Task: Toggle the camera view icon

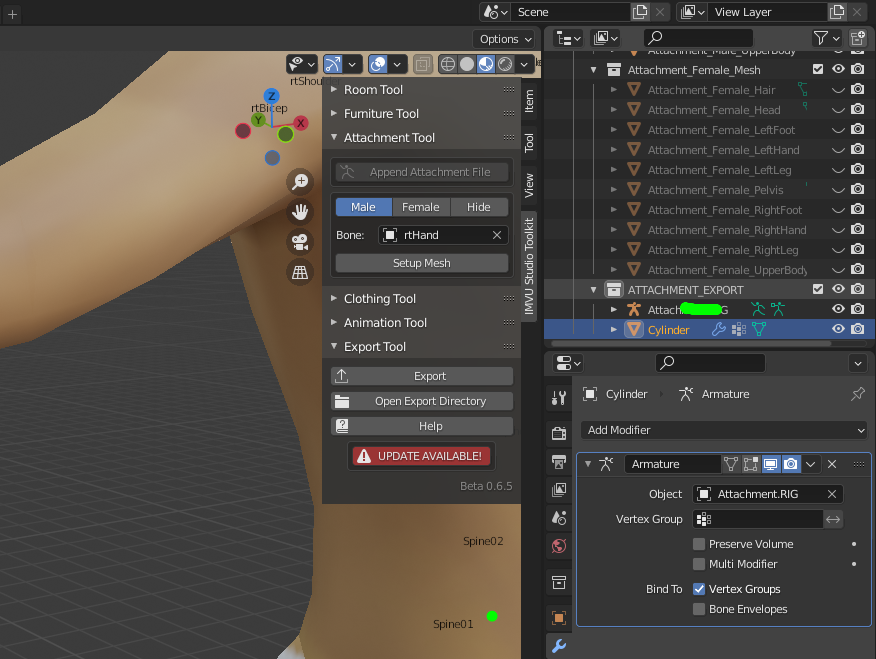Action: point(299,241)
